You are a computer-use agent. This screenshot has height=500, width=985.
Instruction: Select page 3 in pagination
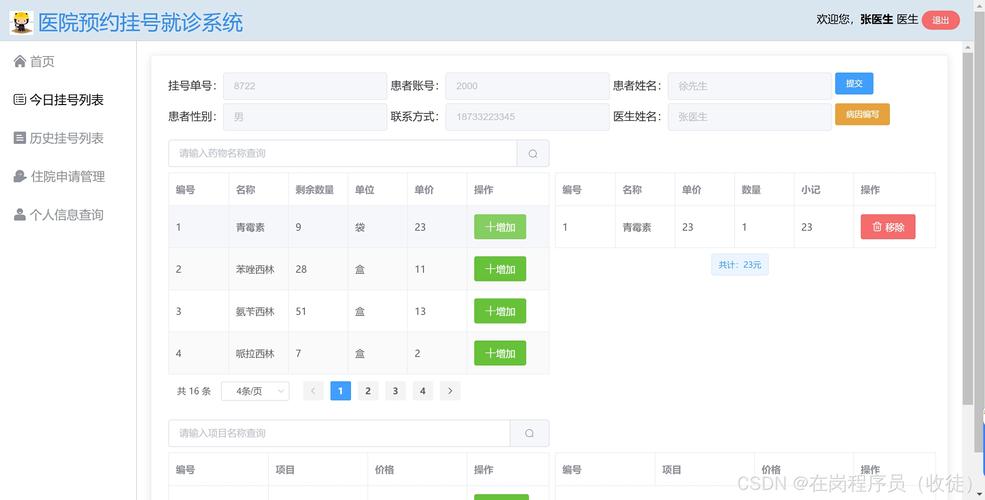(x=395, y=391)
